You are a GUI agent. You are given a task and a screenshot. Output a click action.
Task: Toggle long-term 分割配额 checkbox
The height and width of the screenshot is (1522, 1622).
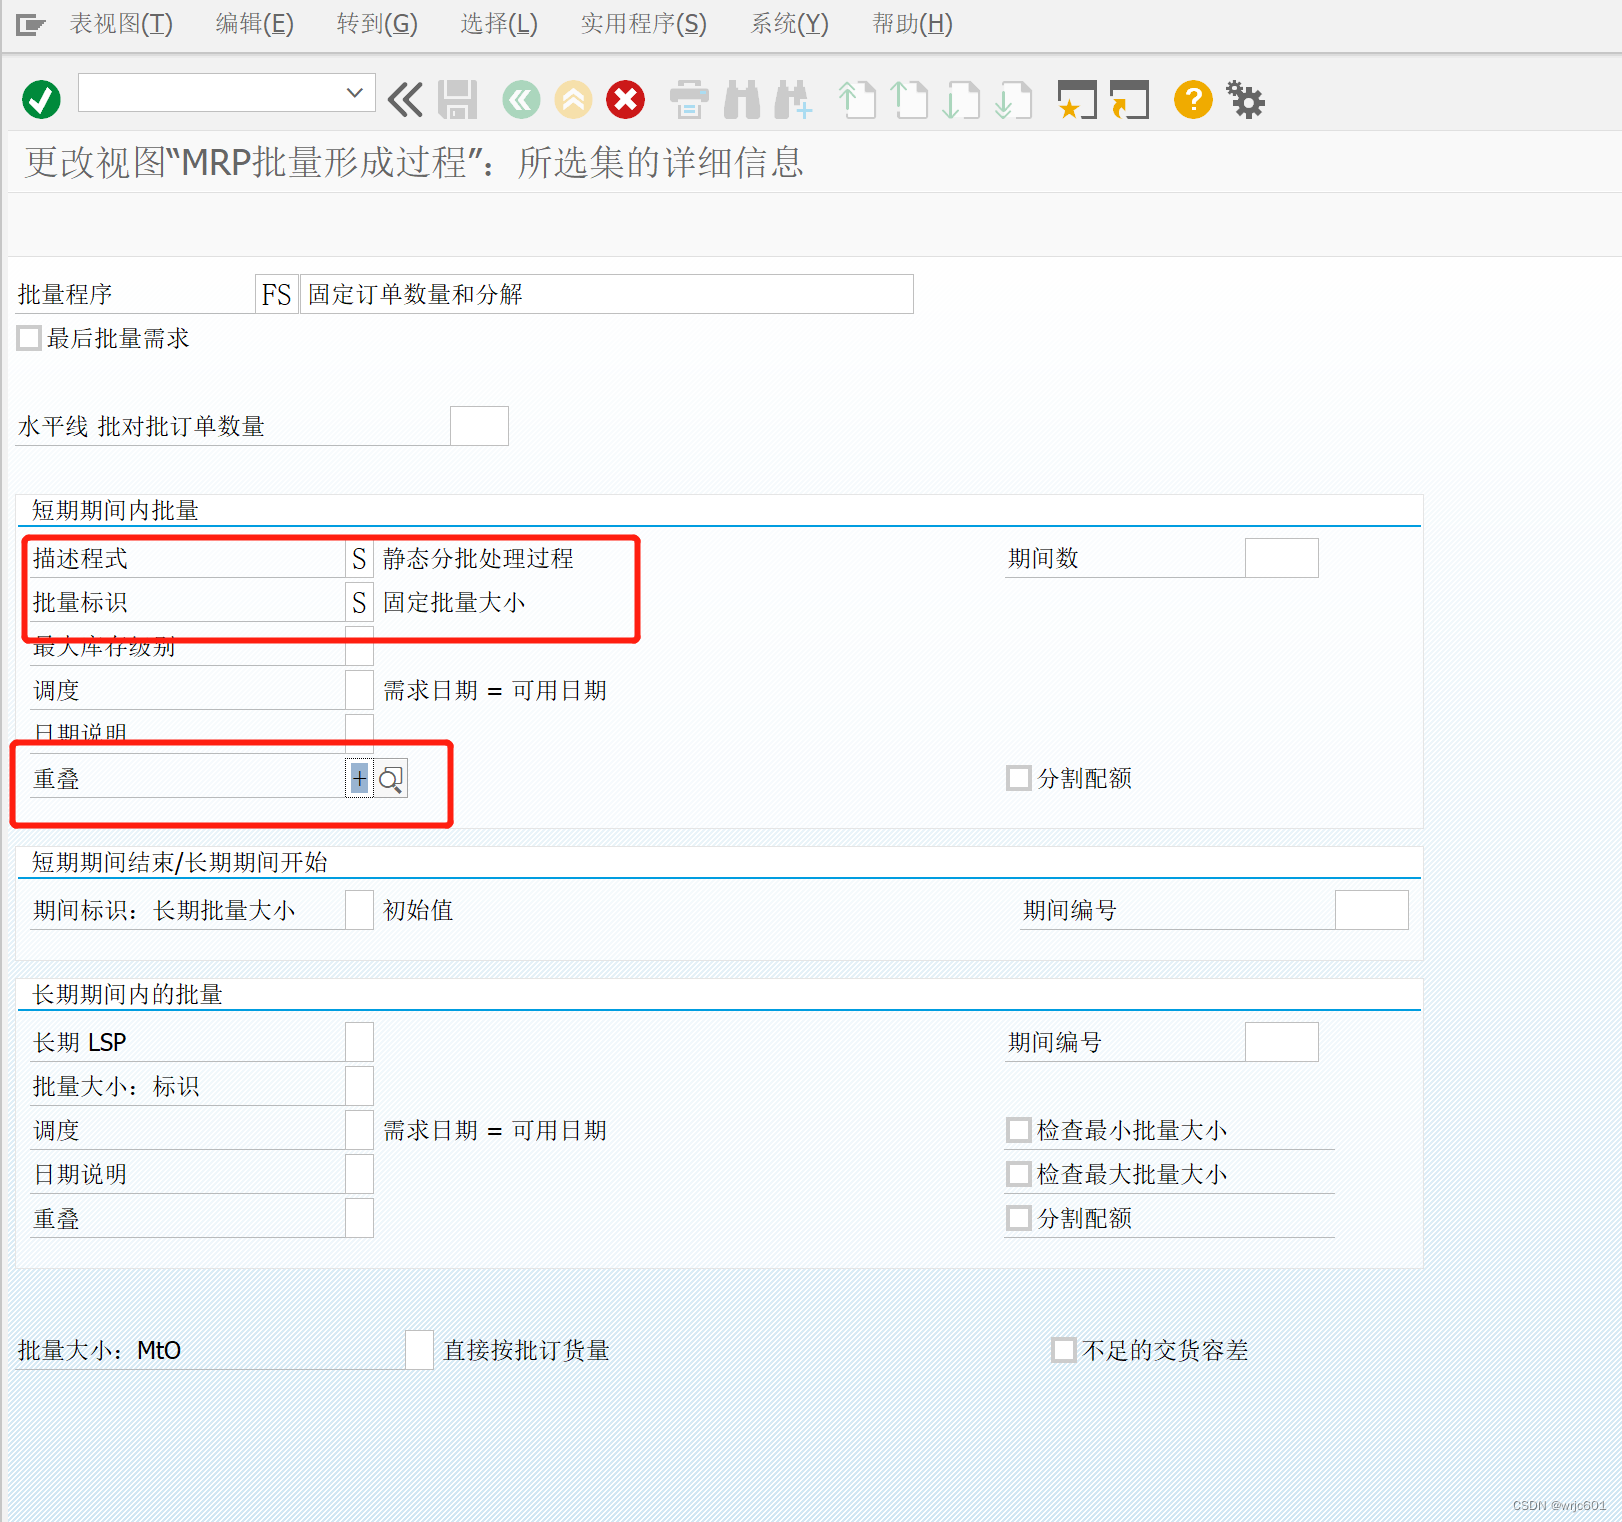(1018, 1218)
